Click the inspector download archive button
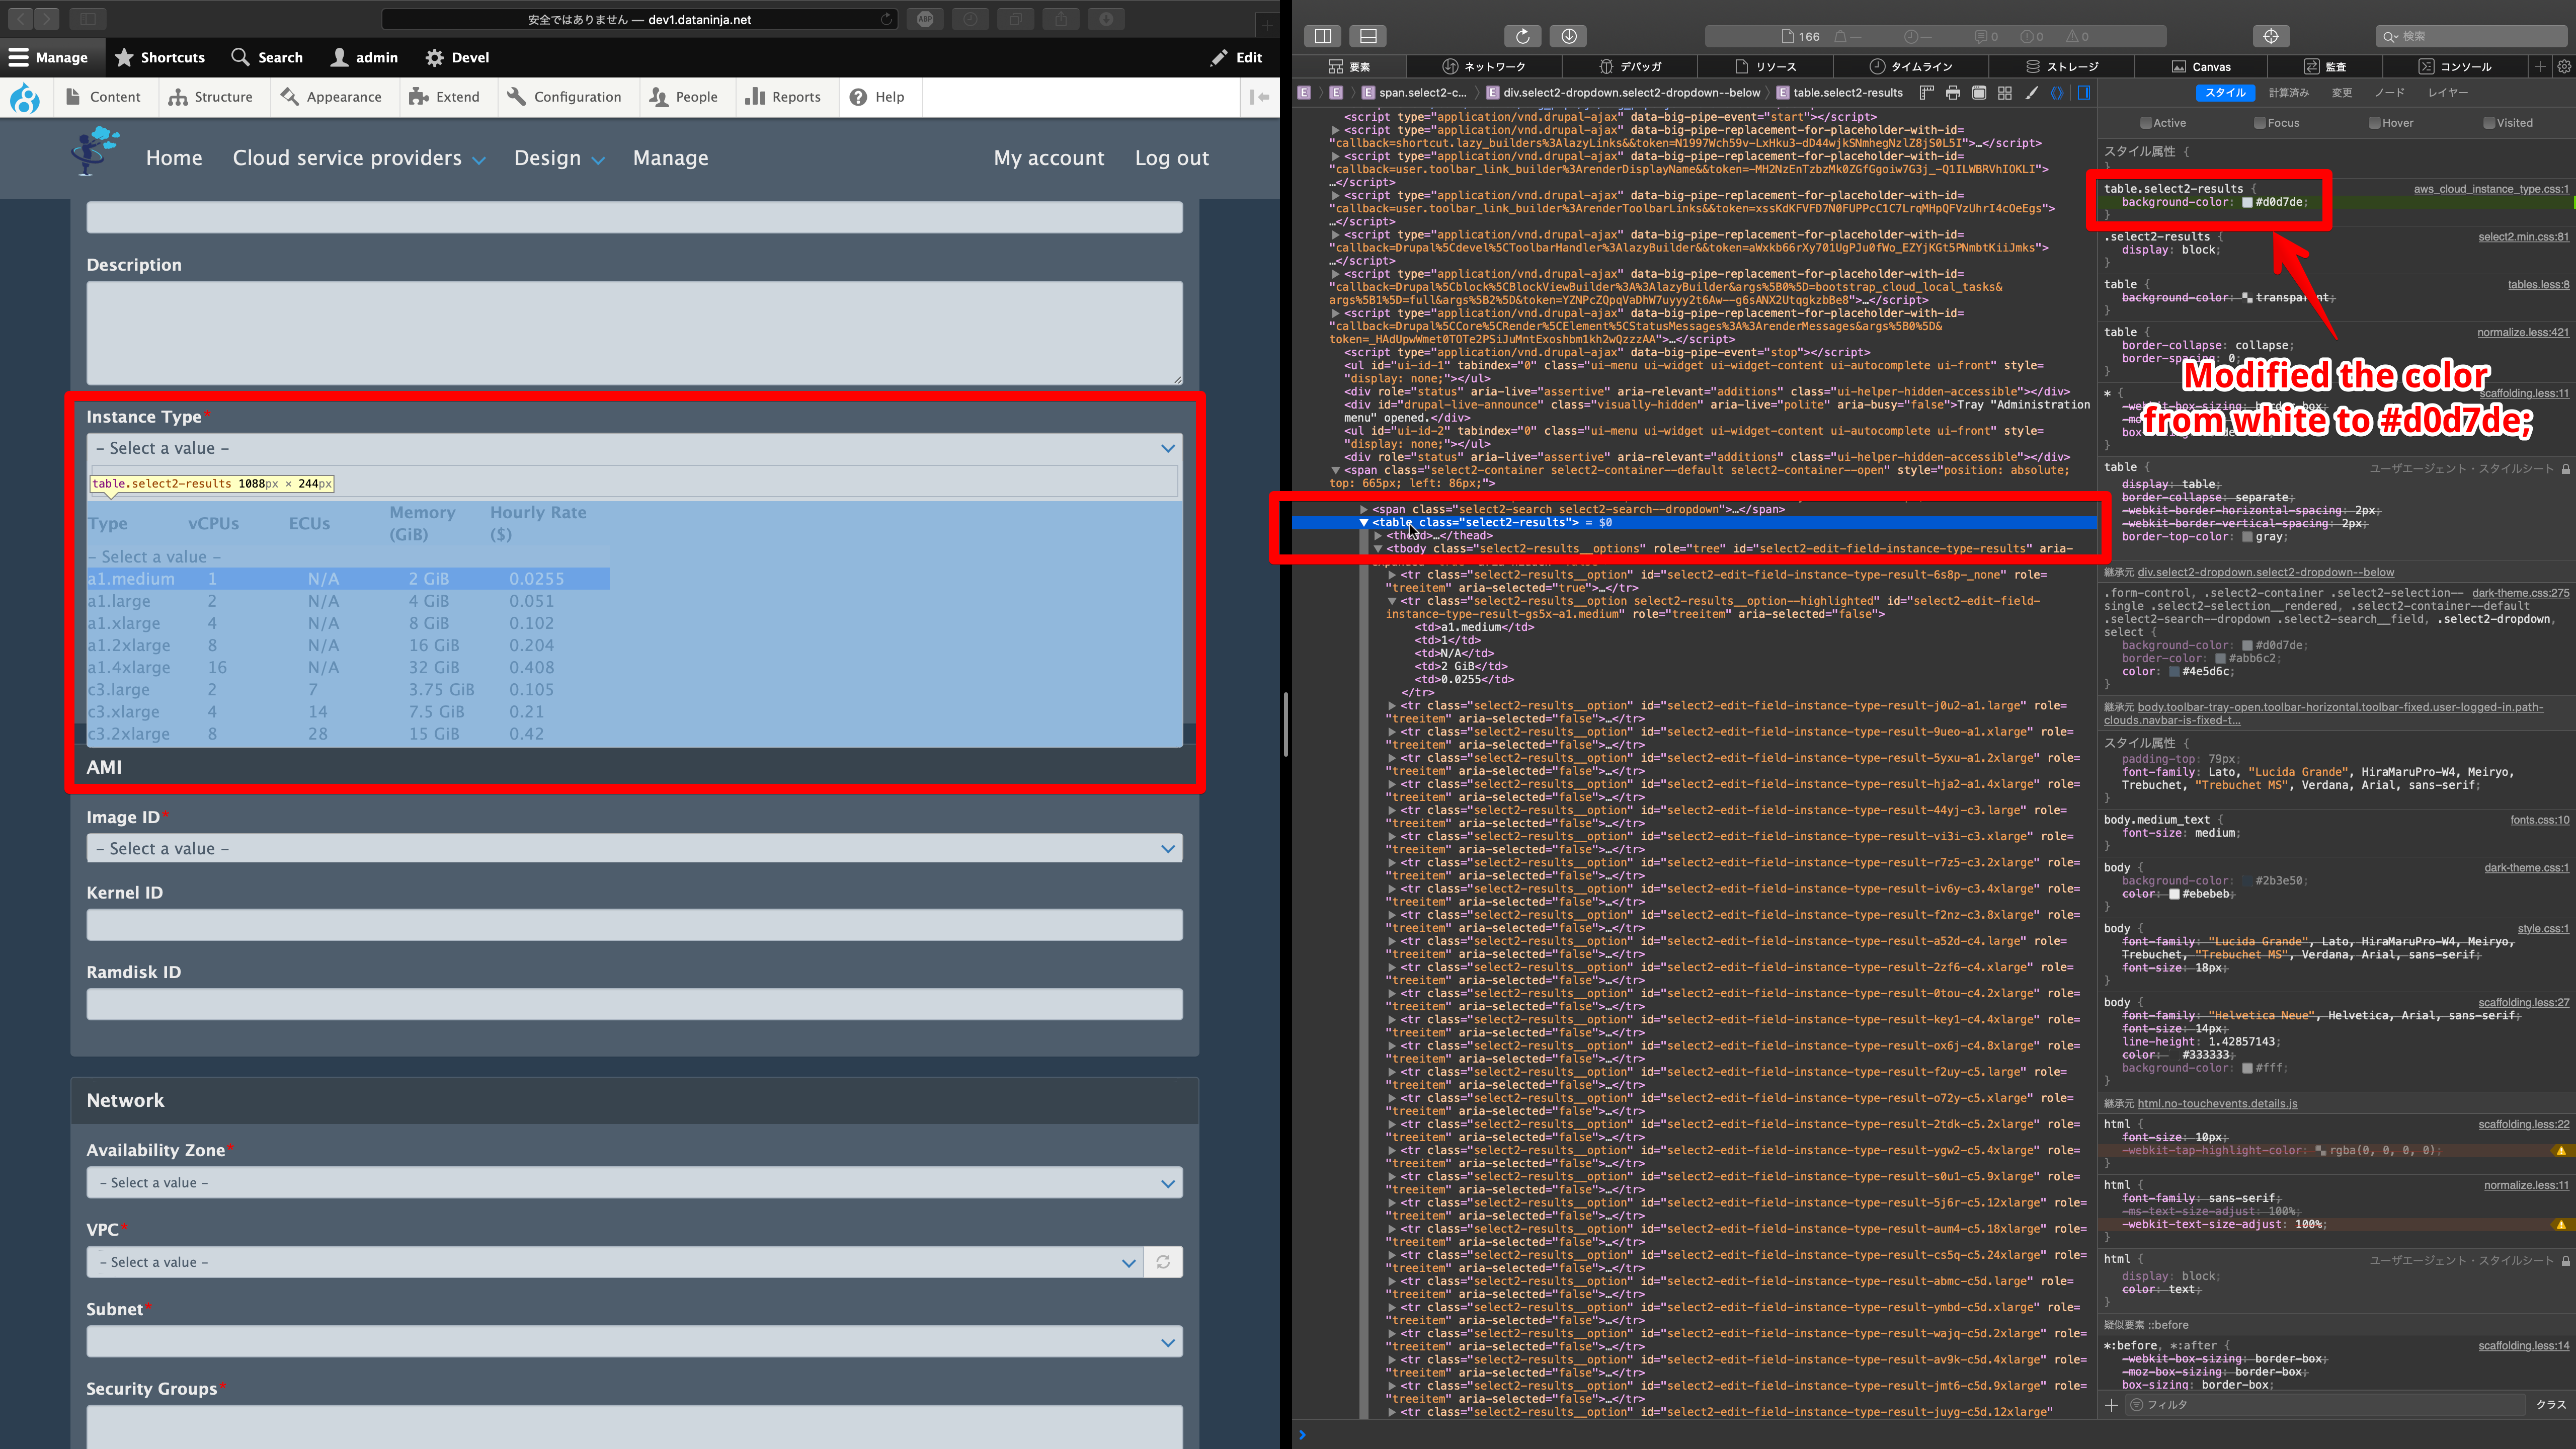This screenshot has width=2576, height=1449. point(1569,36)
